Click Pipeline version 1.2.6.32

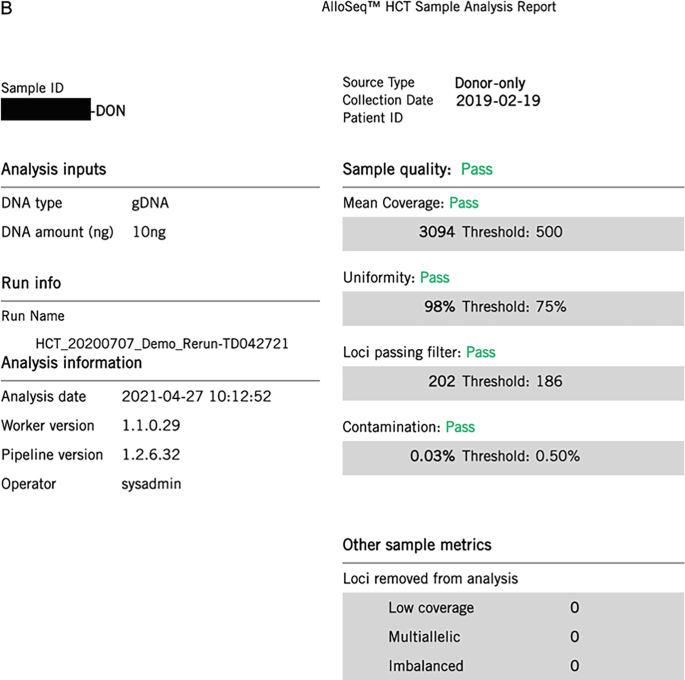[x=150, y=455]
